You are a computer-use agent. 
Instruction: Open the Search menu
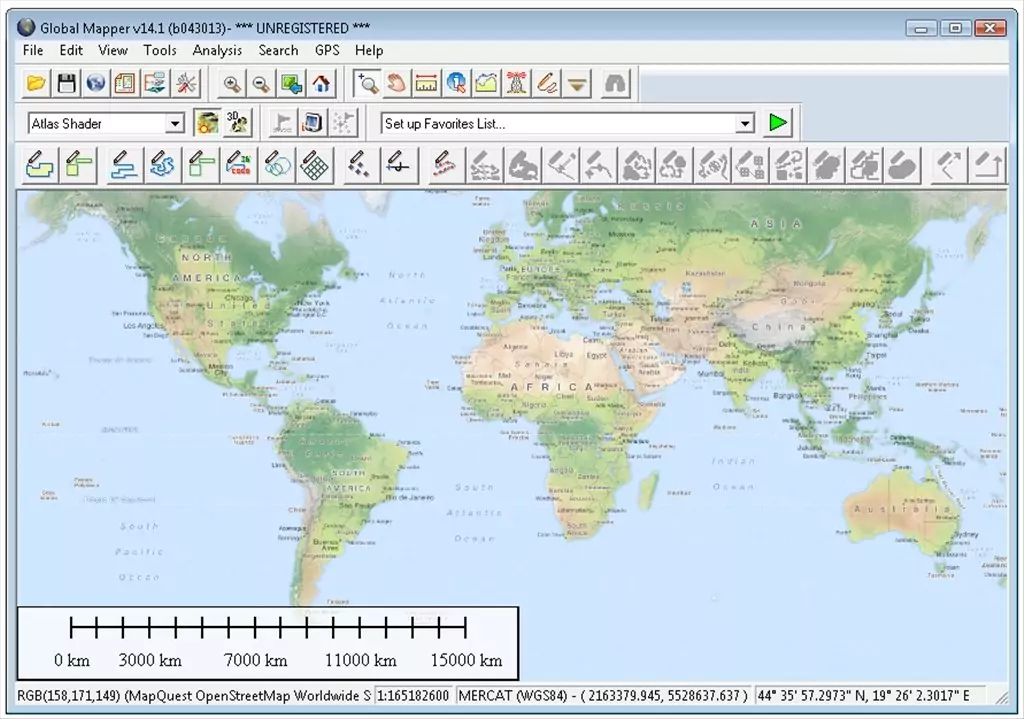point(278,50)
